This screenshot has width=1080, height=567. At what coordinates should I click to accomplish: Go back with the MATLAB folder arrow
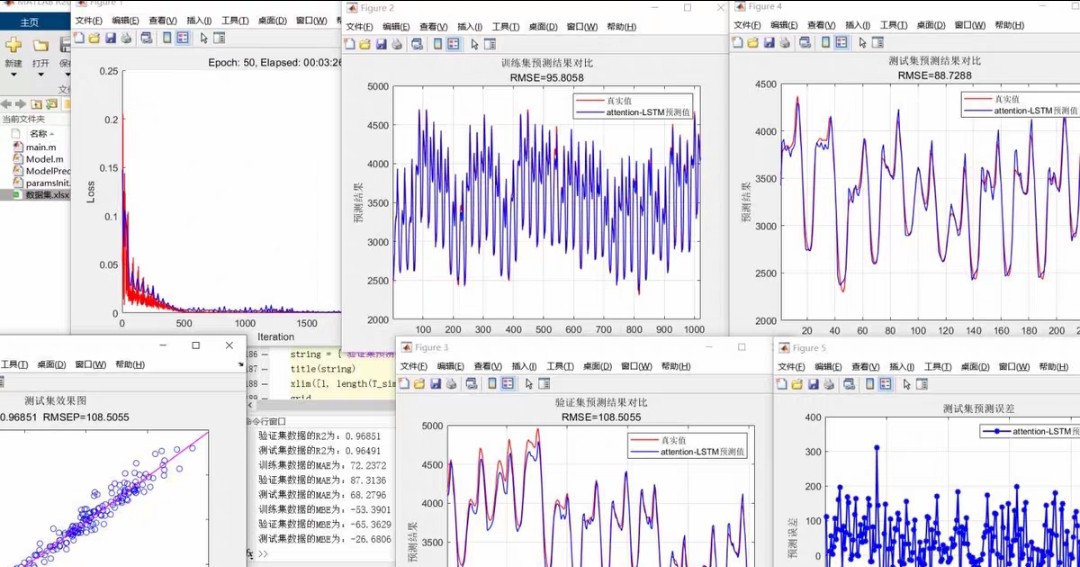(x=6, y=104)
